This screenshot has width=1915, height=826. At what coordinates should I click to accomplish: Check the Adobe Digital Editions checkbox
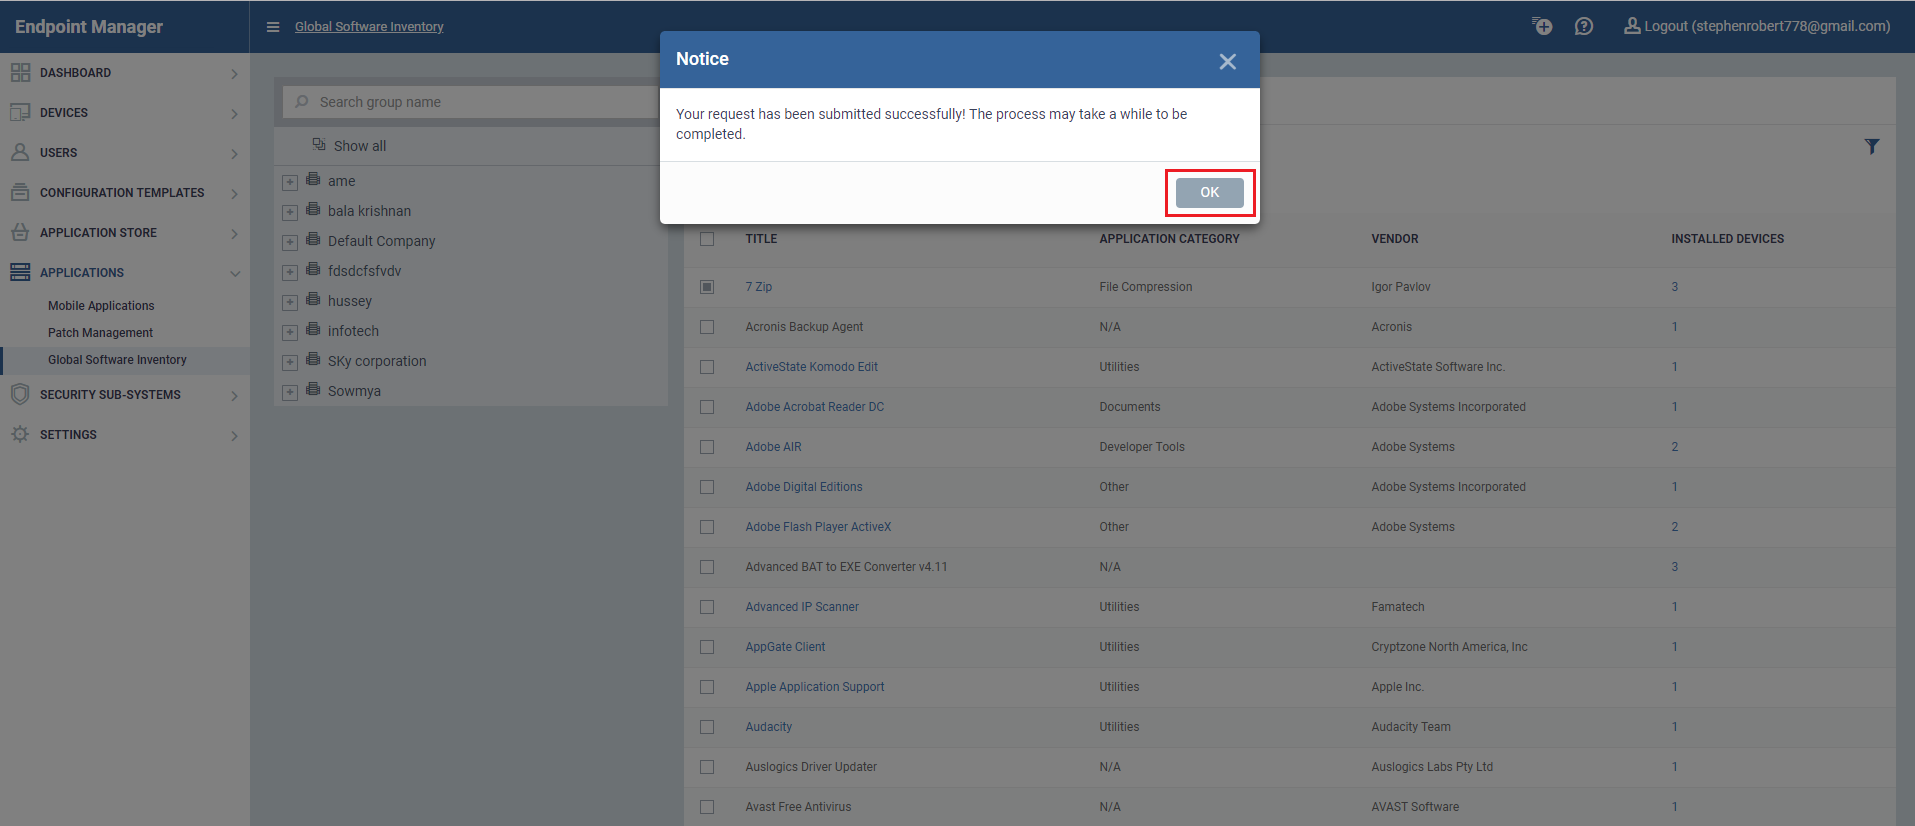coord(707,487)
